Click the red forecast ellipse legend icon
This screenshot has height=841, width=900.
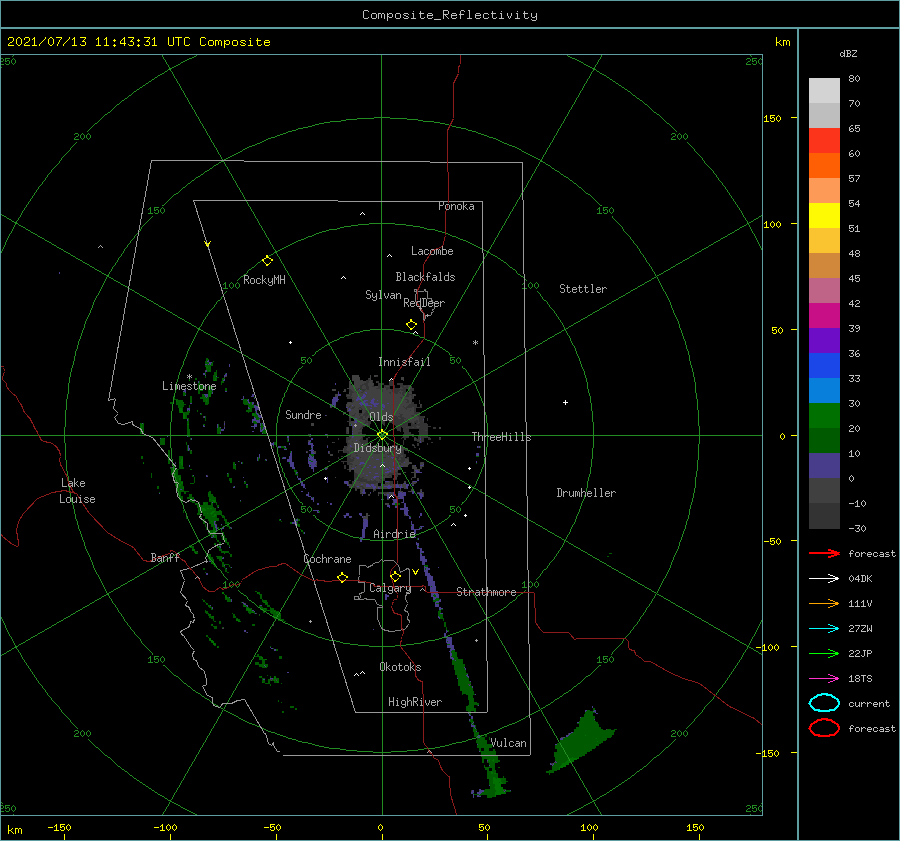tap(824, 728)
